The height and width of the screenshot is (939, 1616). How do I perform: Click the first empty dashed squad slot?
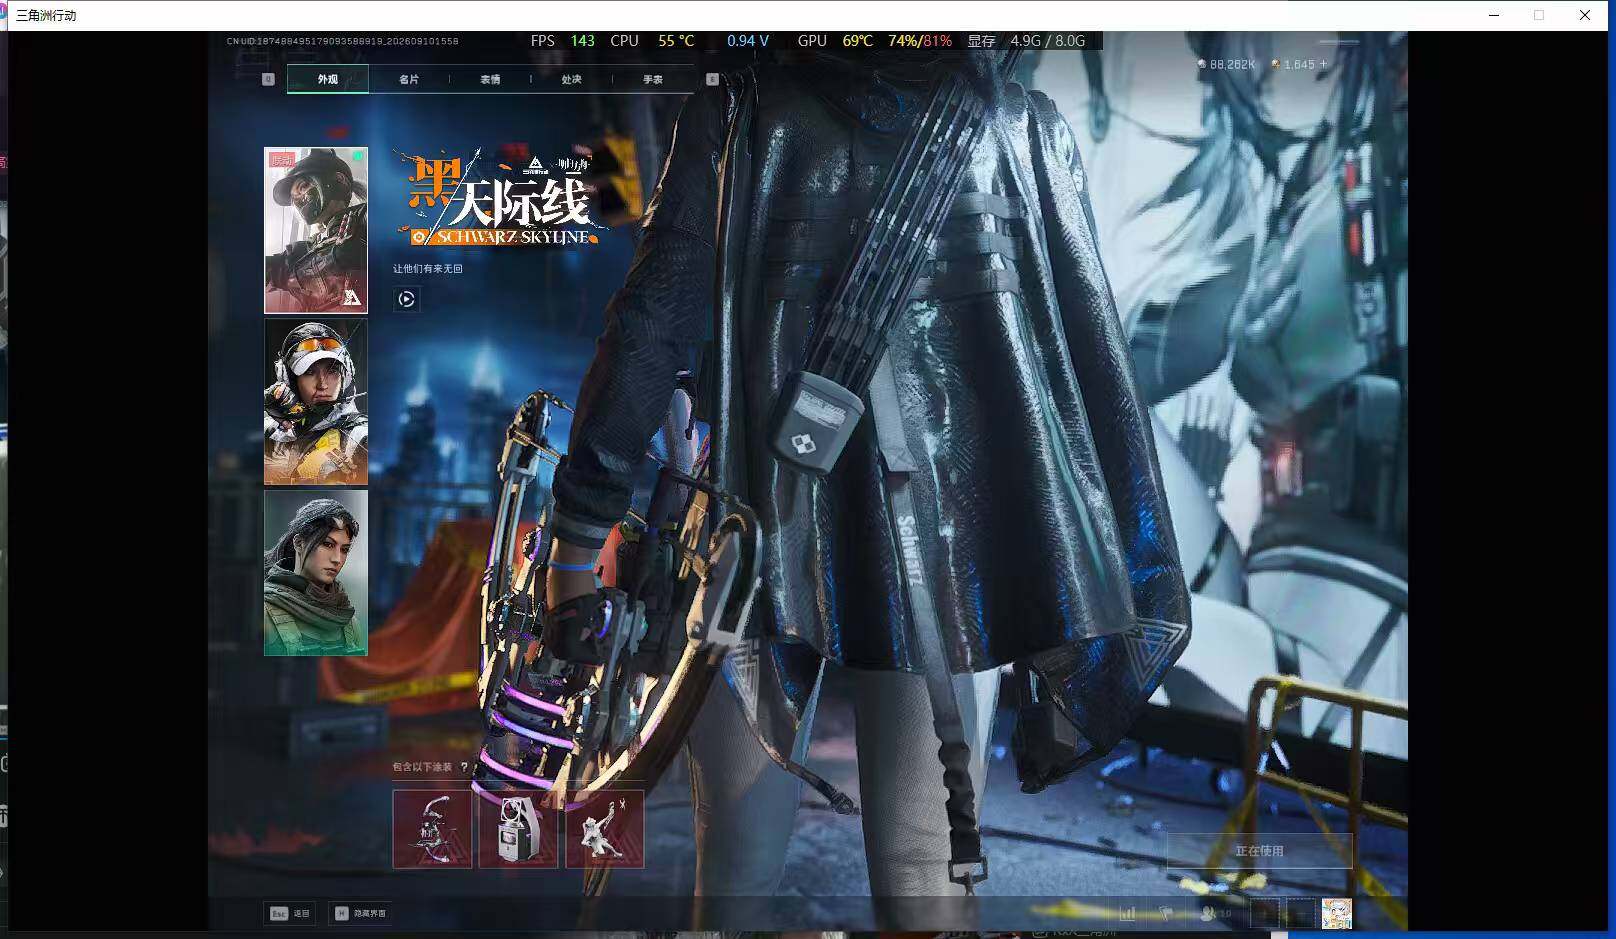[x=1265, y=913]
